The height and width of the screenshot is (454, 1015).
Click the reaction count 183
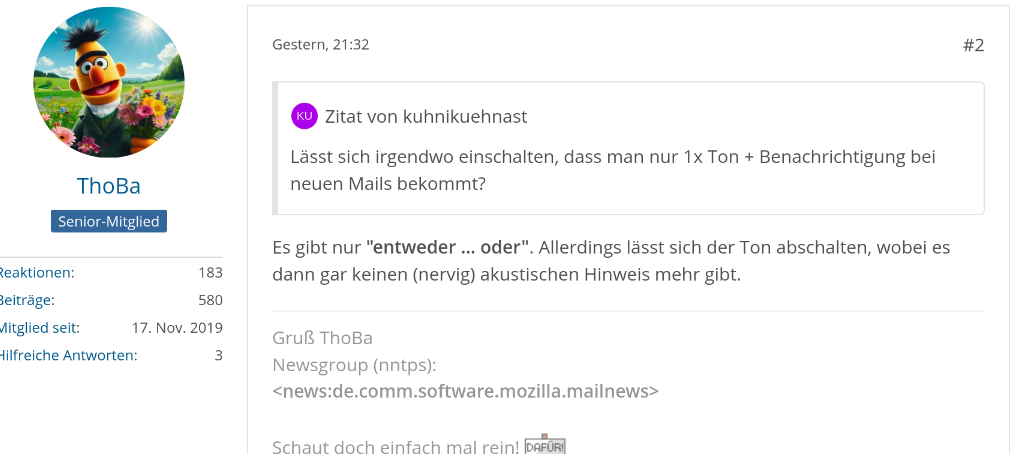(210, 272)
